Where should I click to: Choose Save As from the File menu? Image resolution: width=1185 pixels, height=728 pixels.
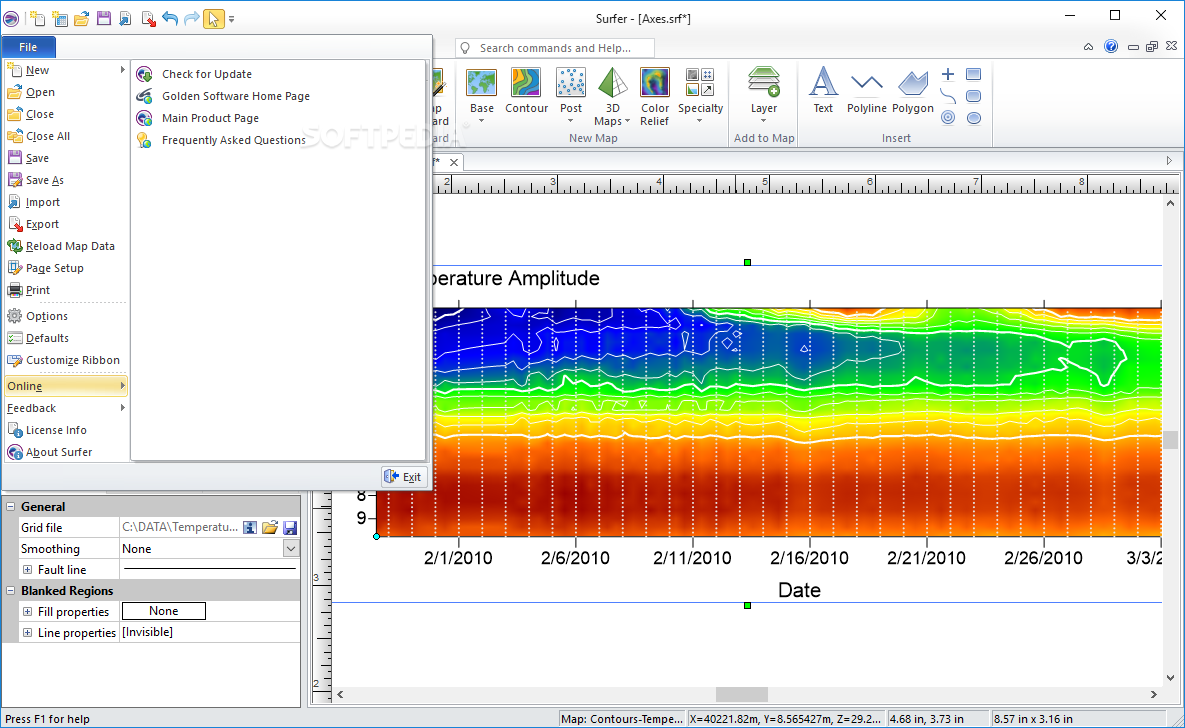click(66, 180)
